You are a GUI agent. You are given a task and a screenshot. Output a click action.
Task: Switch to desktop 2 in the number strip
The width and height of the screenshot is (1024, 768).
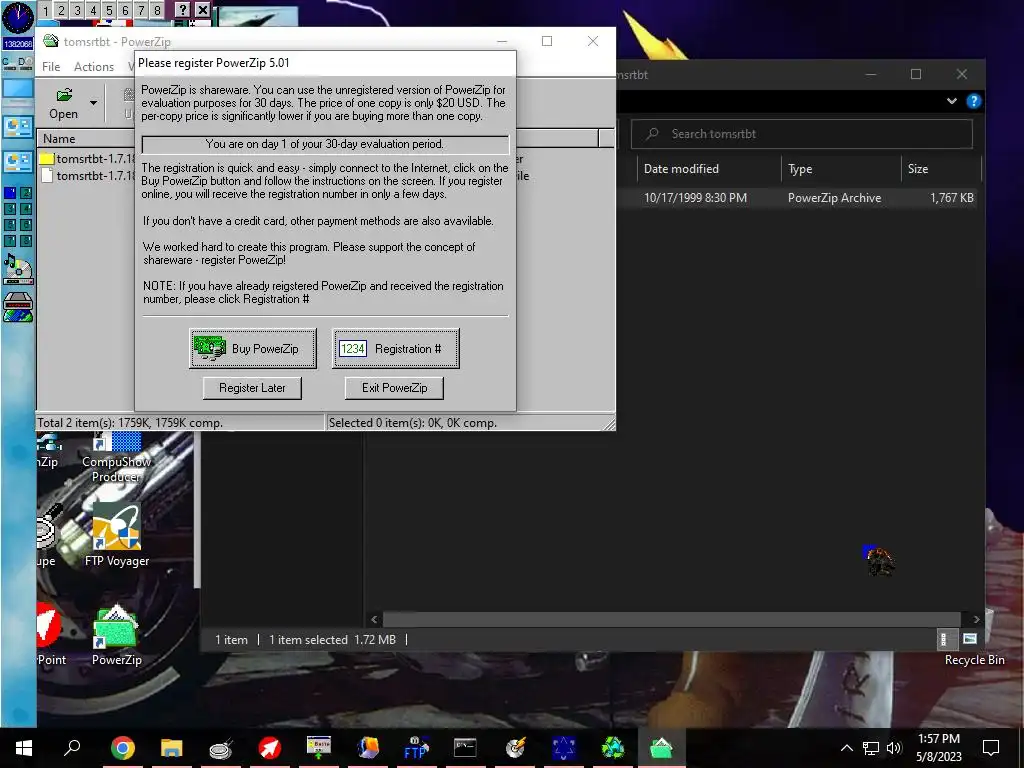tap(61, 10)
